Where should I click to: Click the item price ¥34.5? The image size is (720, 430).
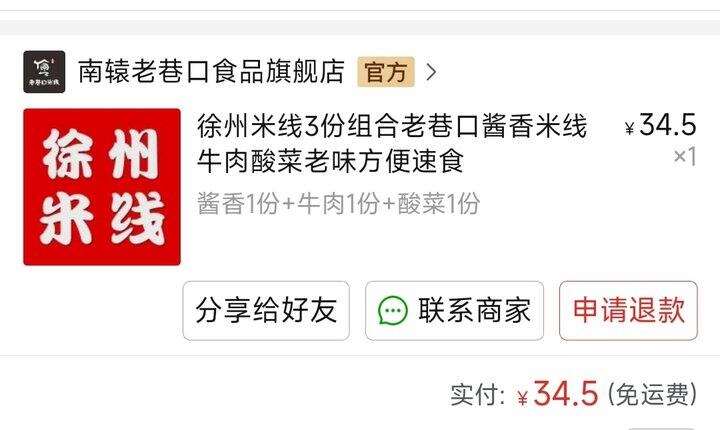point(661,125)
